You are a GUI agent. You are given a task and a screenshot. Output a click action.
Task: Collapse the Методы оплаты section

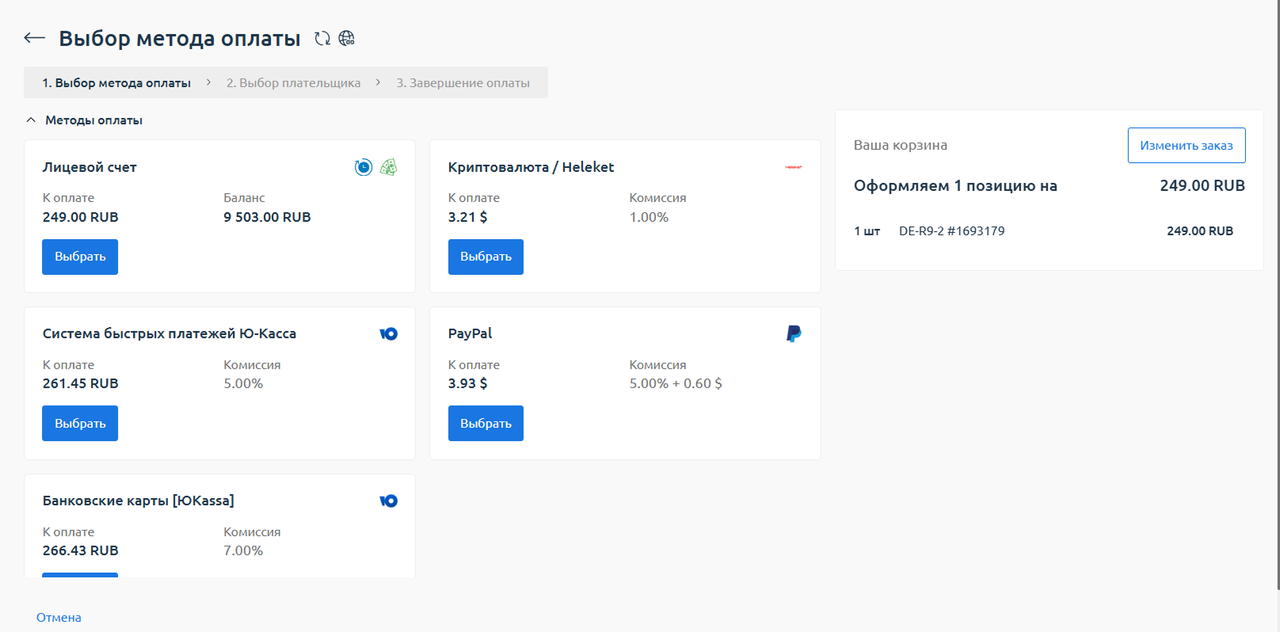[x=84, y=120]
